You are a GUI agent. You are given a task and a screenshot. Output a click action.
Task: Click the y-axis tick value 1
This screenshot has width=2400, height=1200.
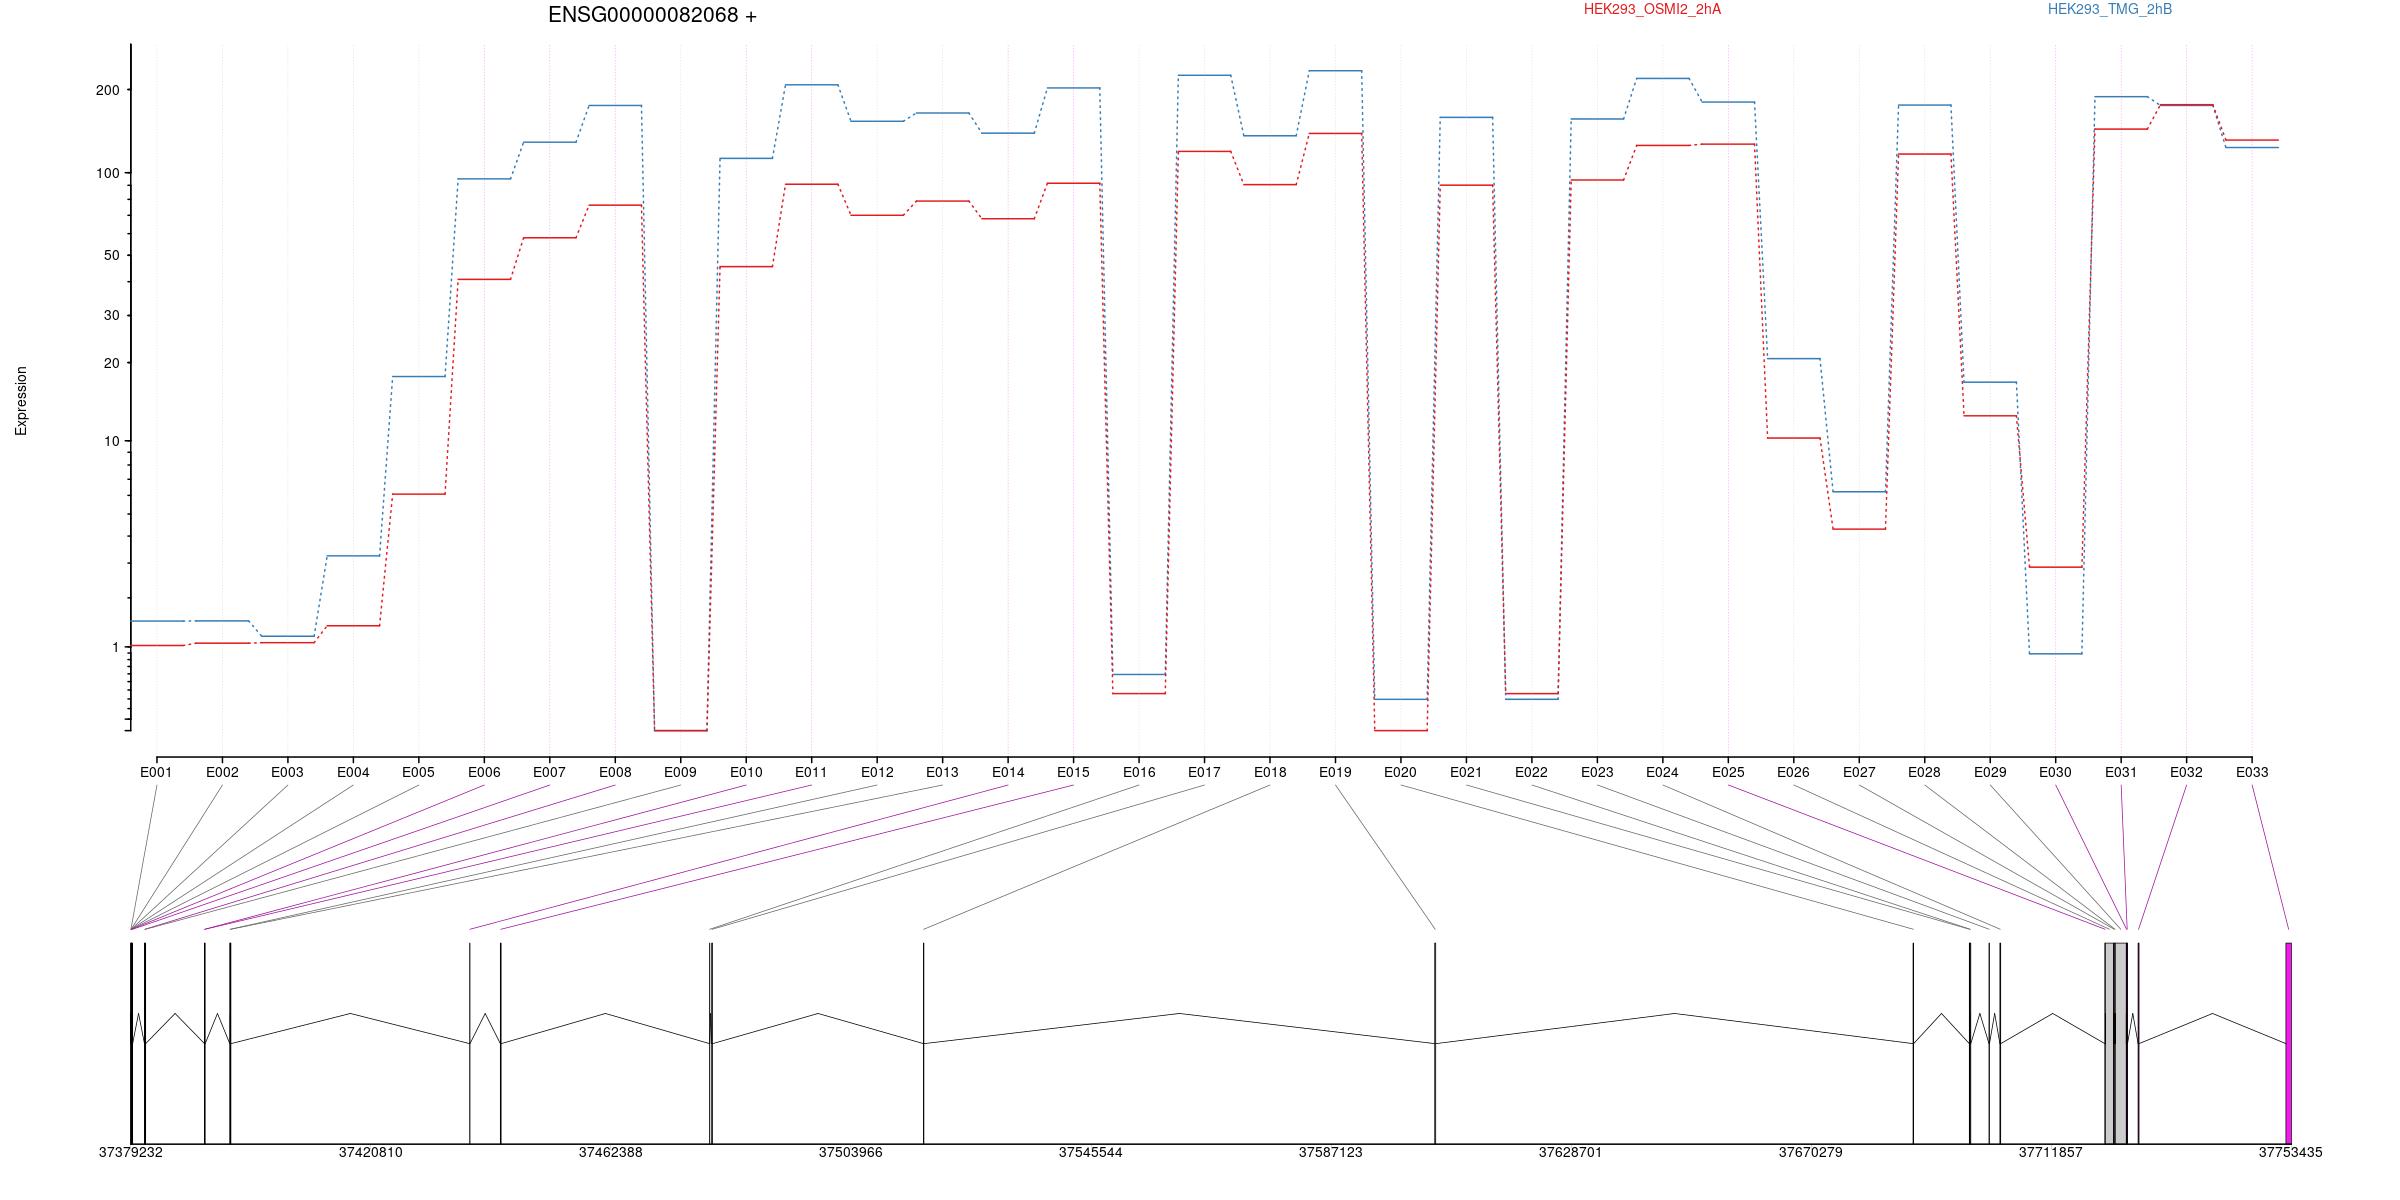point(116,647)
